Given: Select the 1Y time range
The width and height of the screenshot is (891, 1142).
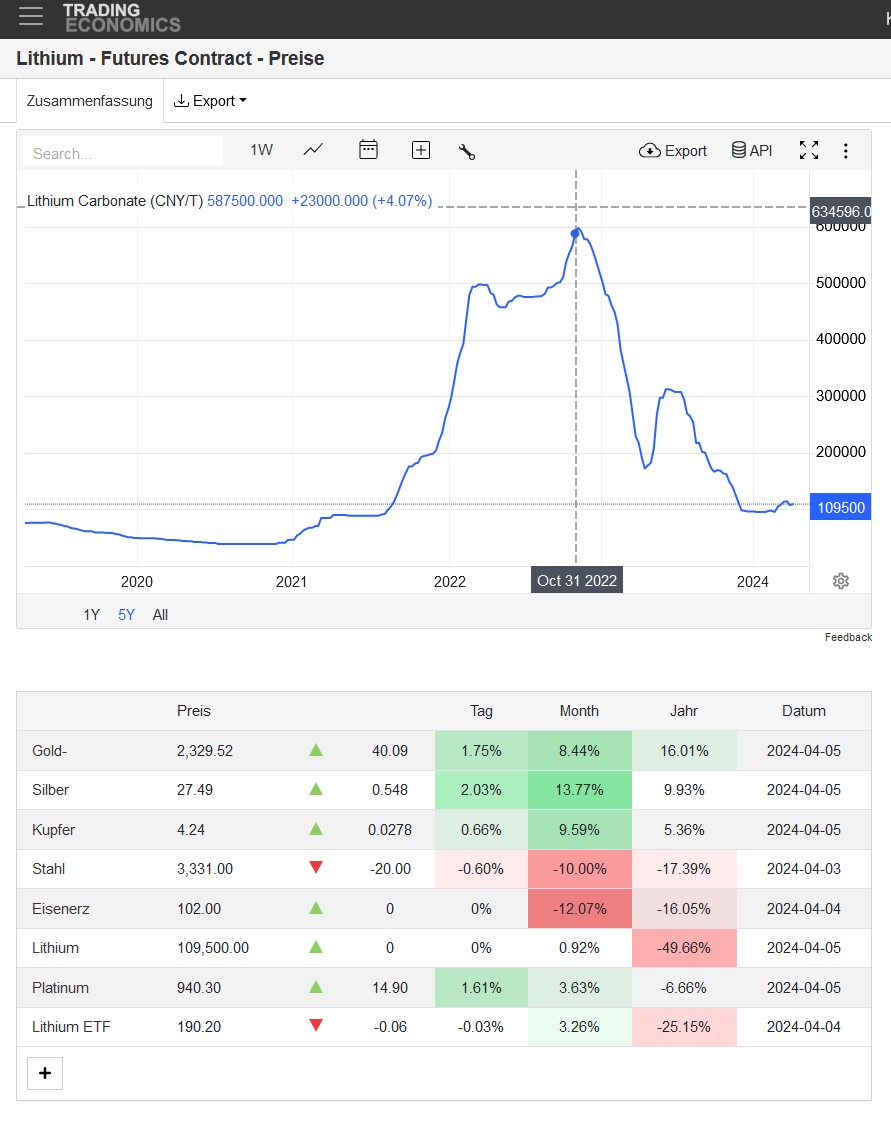Looking at the screenshot, I should 91,615.
